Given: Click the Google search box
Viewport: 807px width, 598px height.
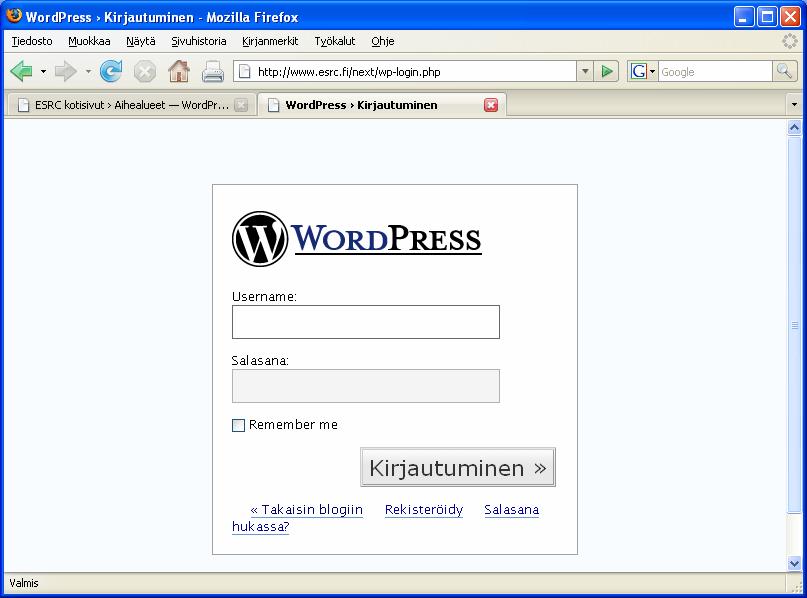Looking at the screenshot, I should point(715,72).
